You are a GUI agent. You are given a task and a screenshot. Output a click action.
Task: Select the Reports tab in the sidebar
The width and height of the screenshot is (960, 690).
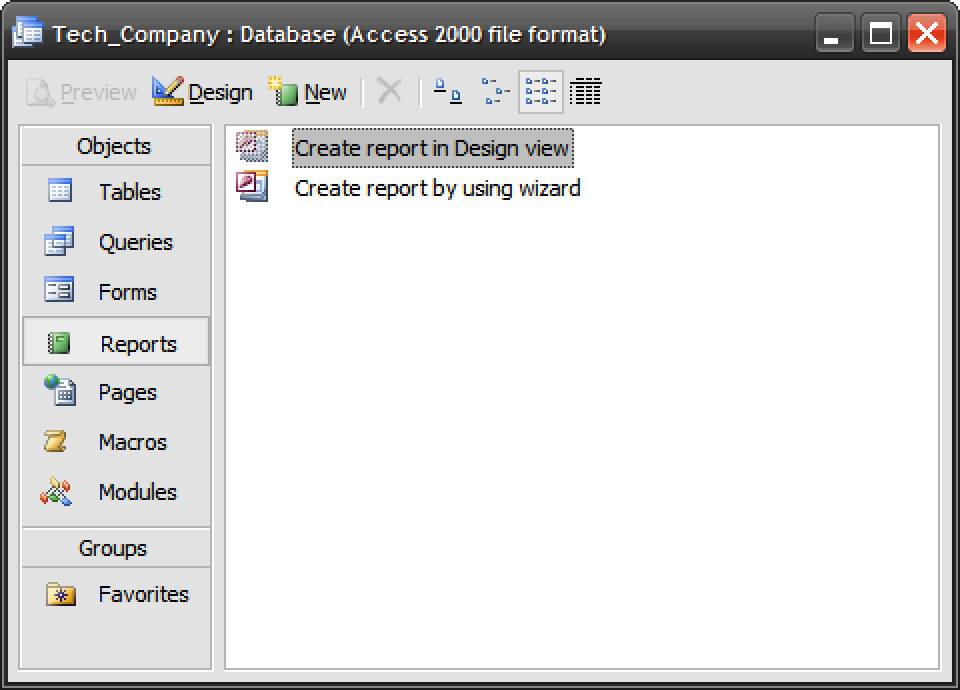129,342
